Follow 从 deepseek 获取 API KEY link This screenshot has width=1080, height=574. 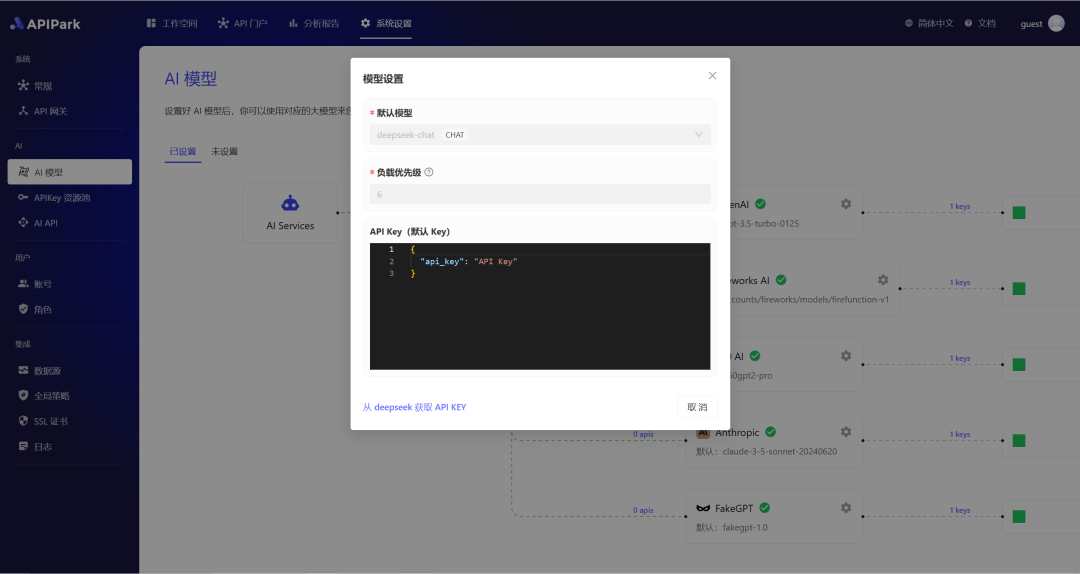(415, 407)
